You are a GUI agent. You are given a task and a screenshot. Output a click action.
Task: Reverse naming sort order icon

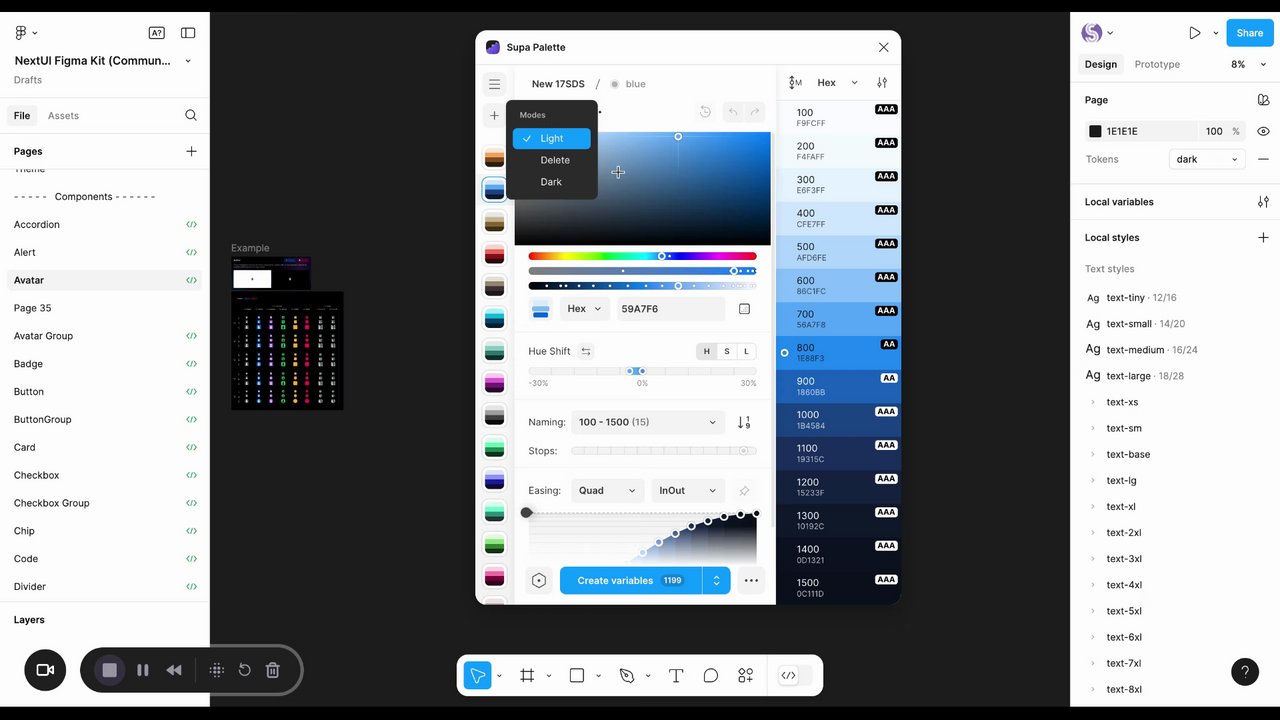(x=744, y=423)
